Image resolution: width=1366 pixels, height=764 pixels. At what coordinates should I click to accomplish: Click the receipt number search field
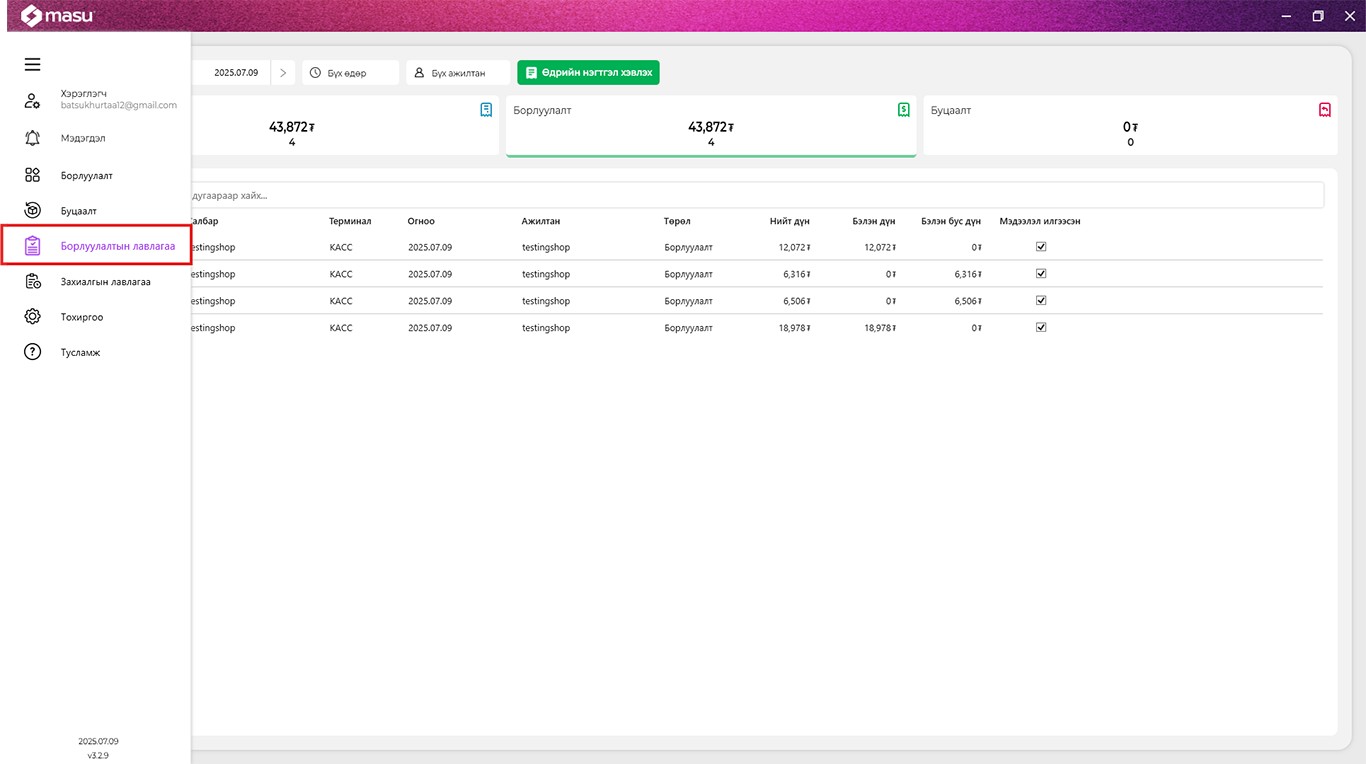click(x=750, y=195)
